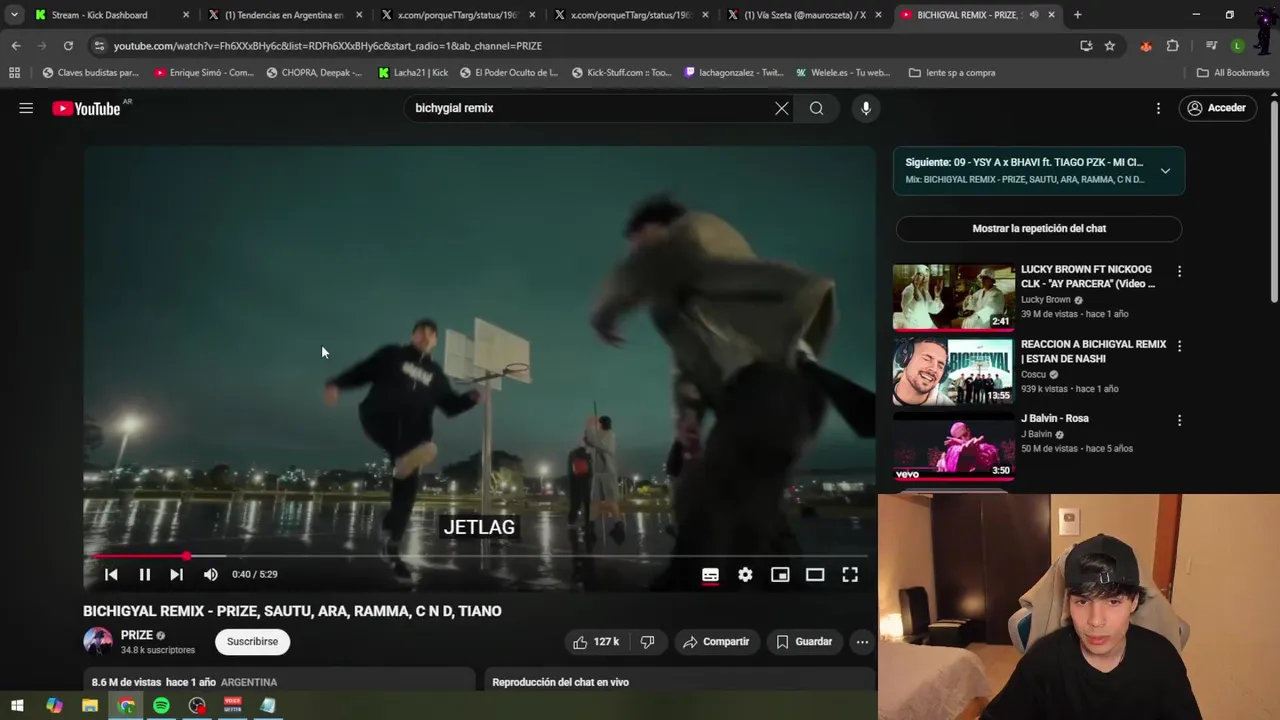Screen dimensions: 1280x720
Task: Enable the miniplayer mode
Action: 780,574
